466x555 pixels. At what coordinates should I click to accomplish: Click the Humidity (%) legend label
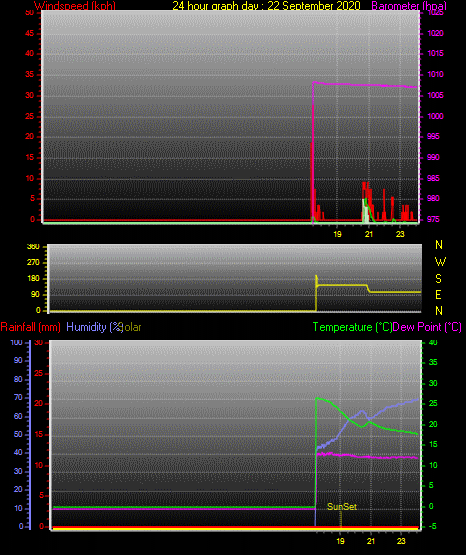click(94, 327)
